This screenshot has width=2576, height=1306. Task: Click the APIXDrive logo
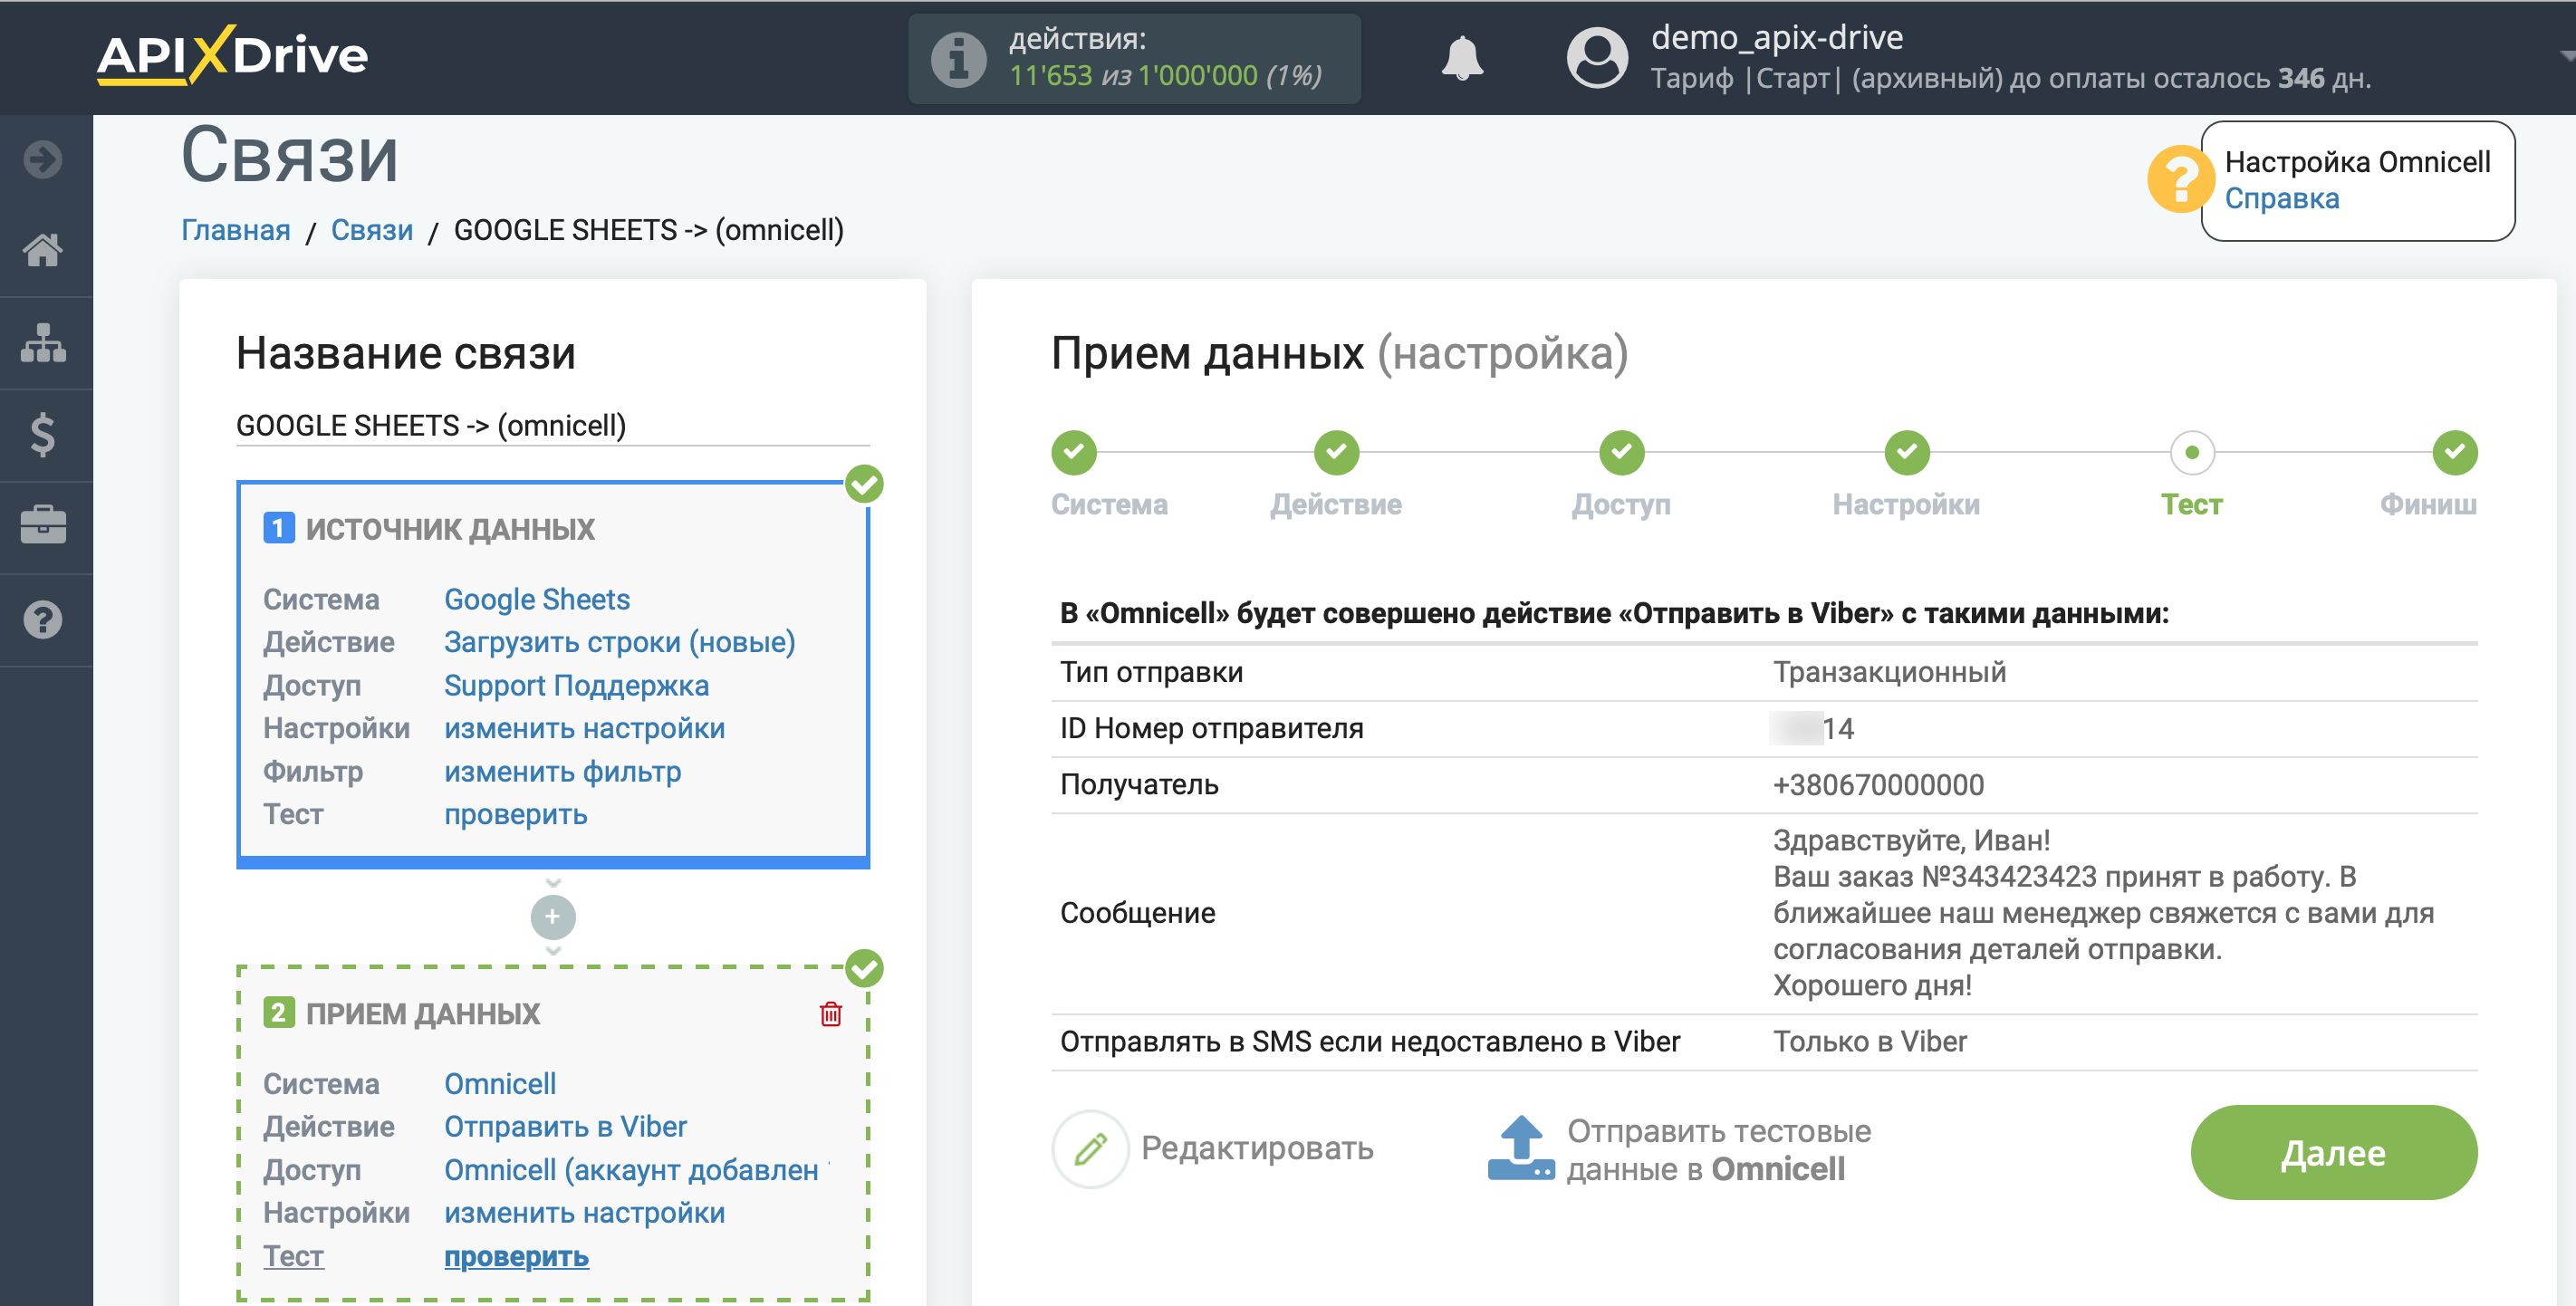232,55
